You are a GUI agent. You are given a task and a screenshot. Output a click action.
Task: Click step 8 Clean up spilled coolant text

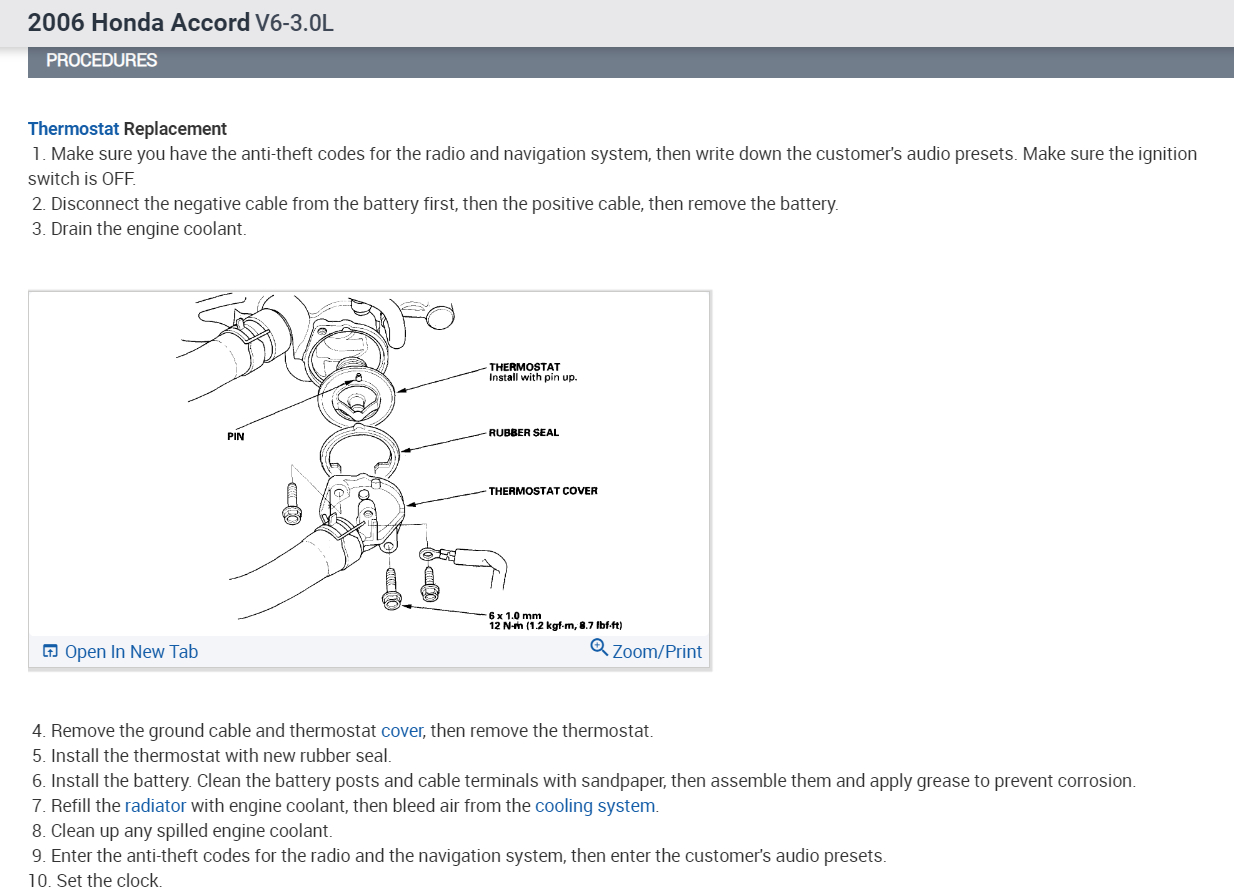(182, 831)
